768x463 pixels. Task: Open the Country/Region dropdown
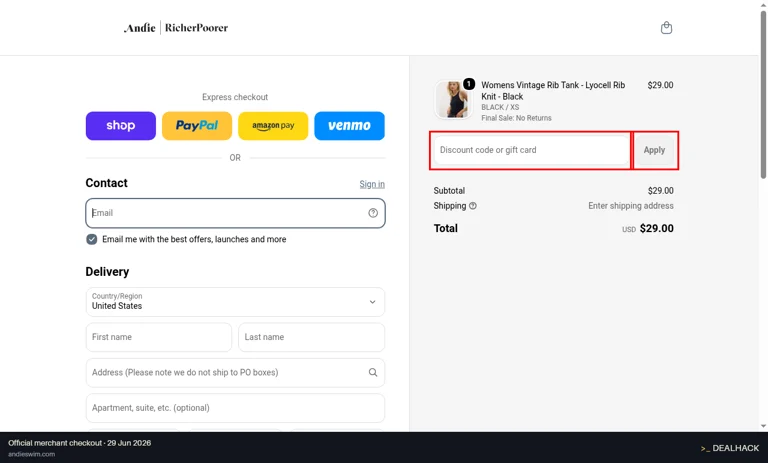pos(235,302)
